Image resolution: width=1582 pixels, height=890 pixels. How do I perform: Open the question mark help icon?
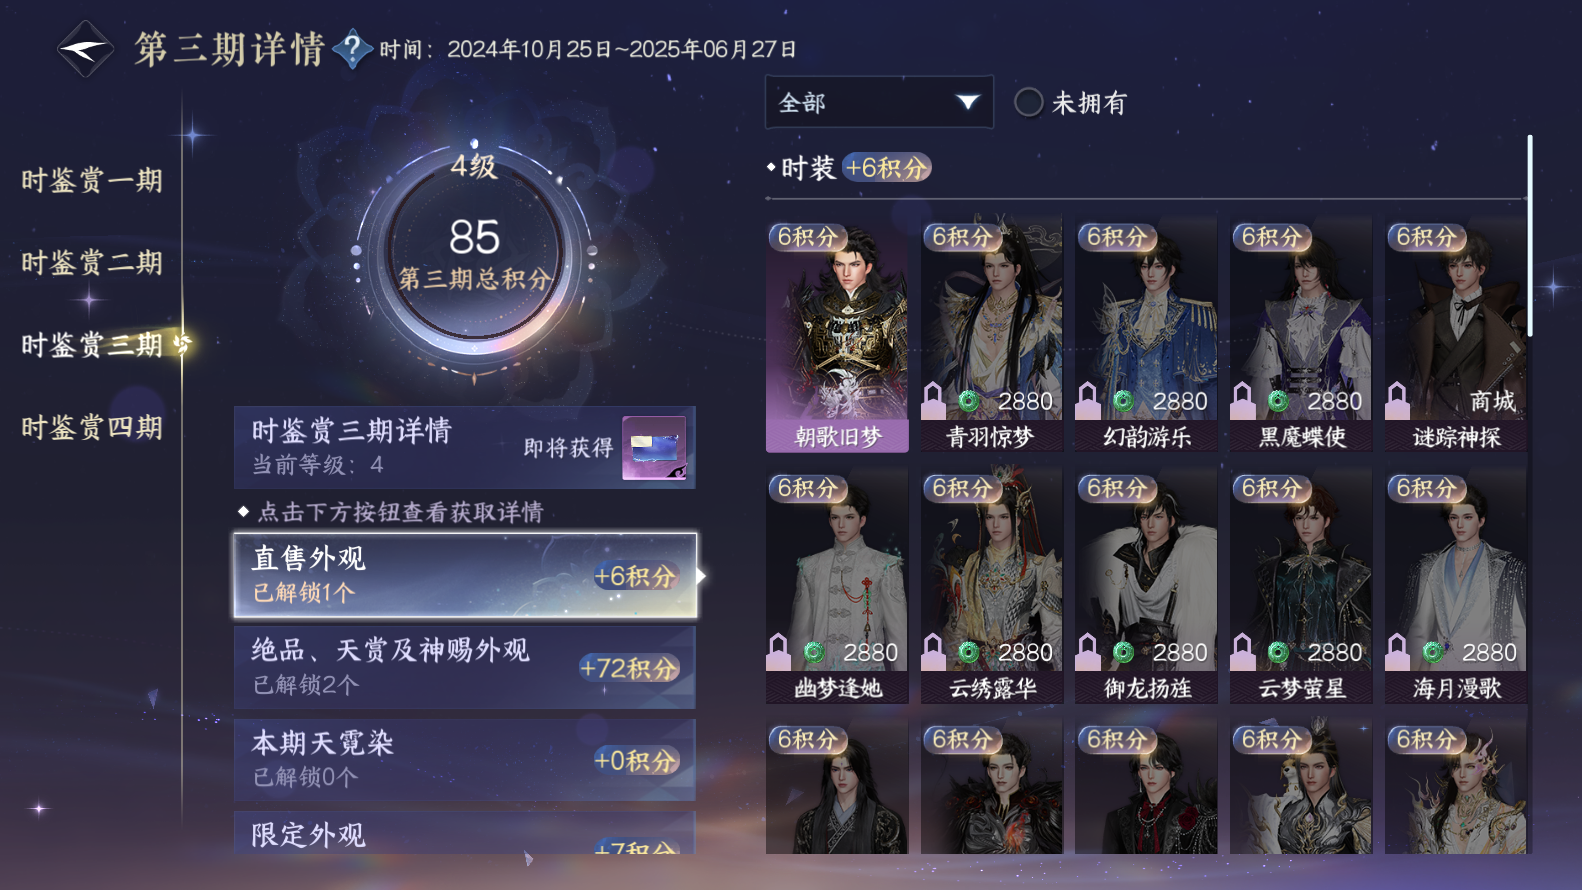352,48
